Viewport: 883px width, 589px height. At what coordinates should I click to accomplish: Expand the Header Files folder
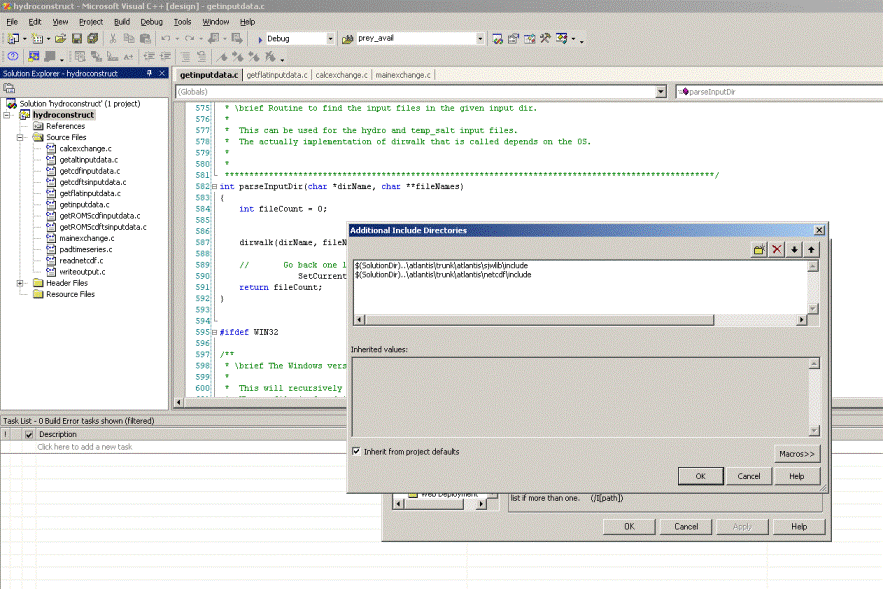(21, 283)
